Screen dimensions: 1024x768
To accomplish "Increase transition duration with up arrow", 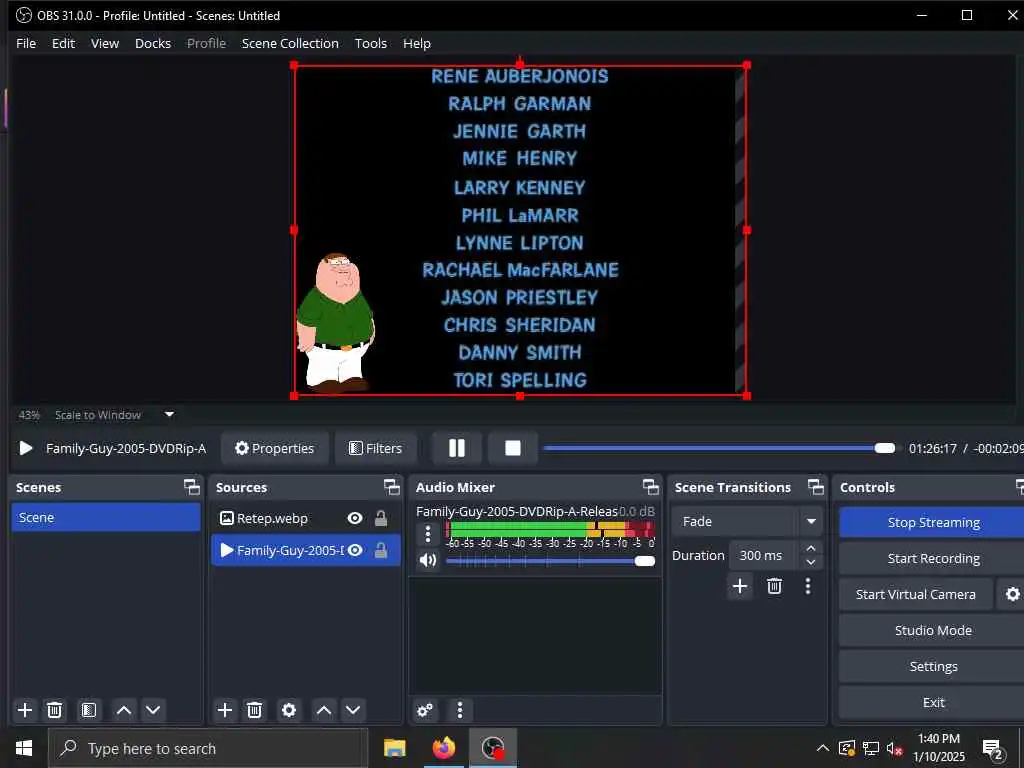I will coord(810,548).
